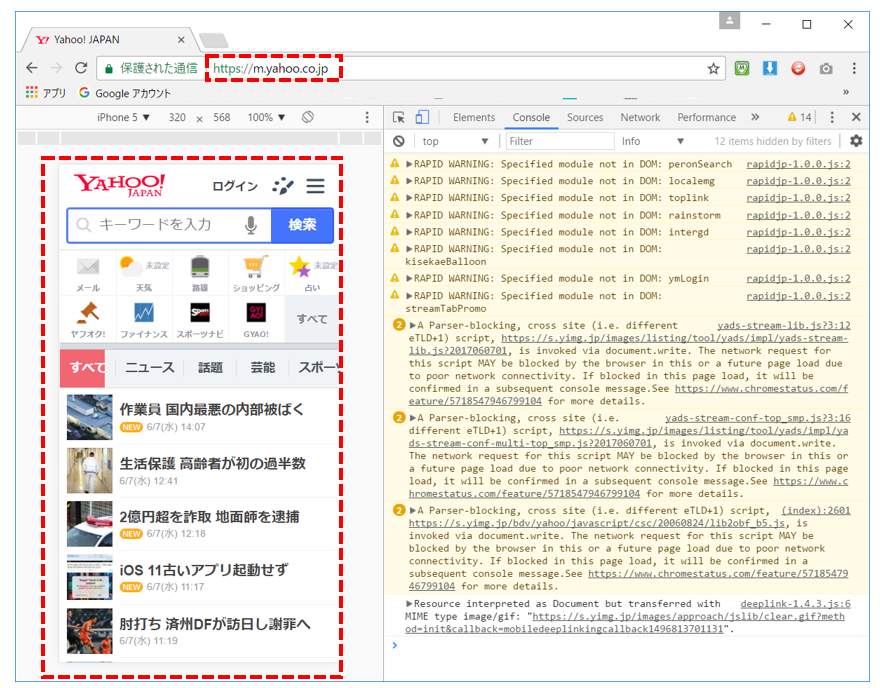This screenshot has height=688, width=880.
Task: Click the blue 検索 search button
Action: tap(302, 225)
